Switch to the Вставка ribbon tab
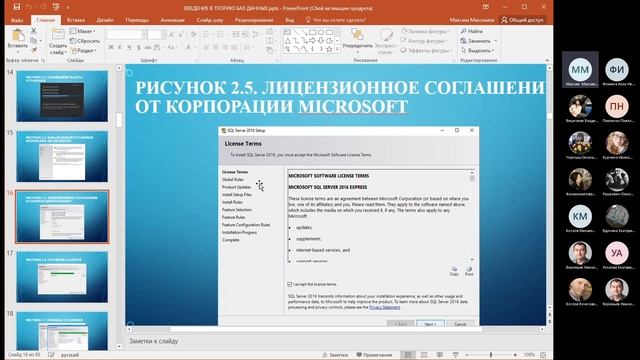The width and height of the screenshot is (640, 360). pyautogui.click(x=76, y=20)
